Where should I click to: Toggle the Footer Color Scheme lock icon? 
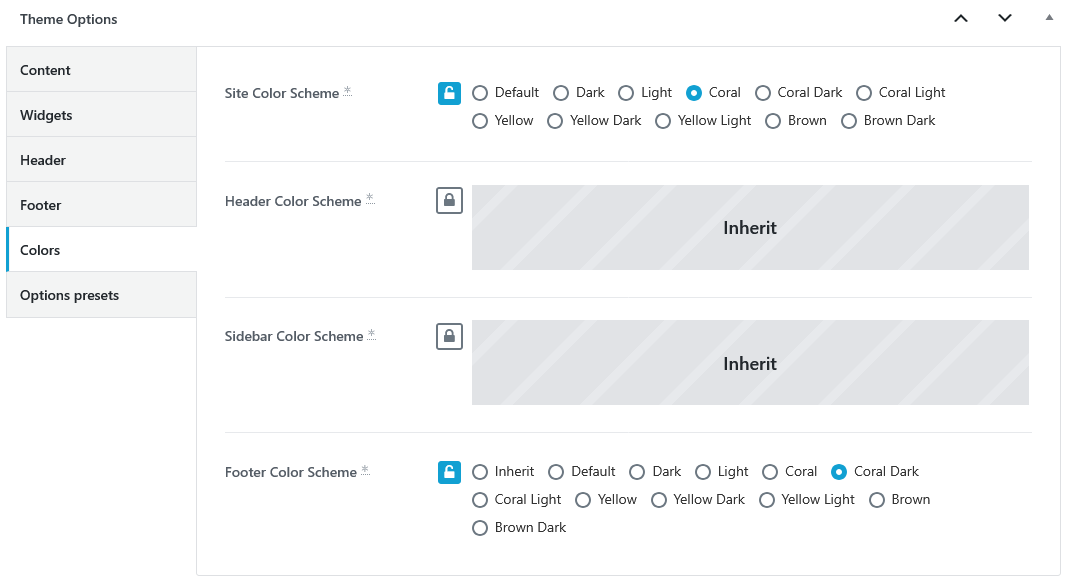click(x=449, y=472)
